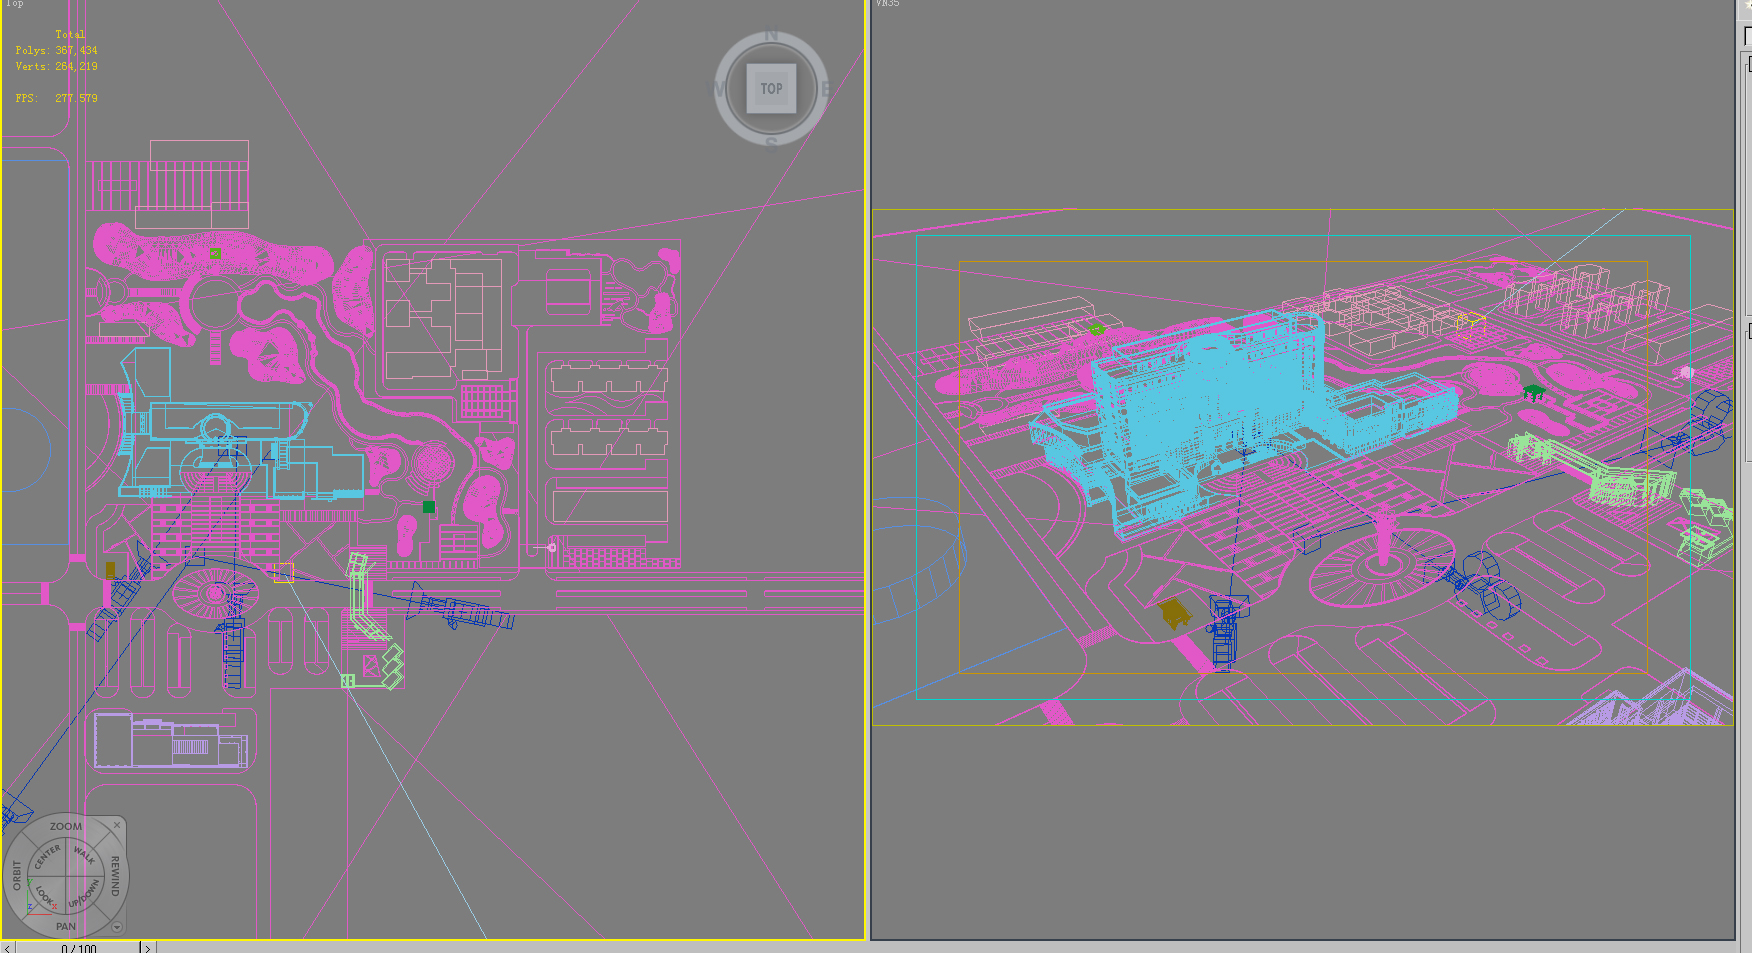Close the SteeringWheel with its X button

[x=117, y=825]
